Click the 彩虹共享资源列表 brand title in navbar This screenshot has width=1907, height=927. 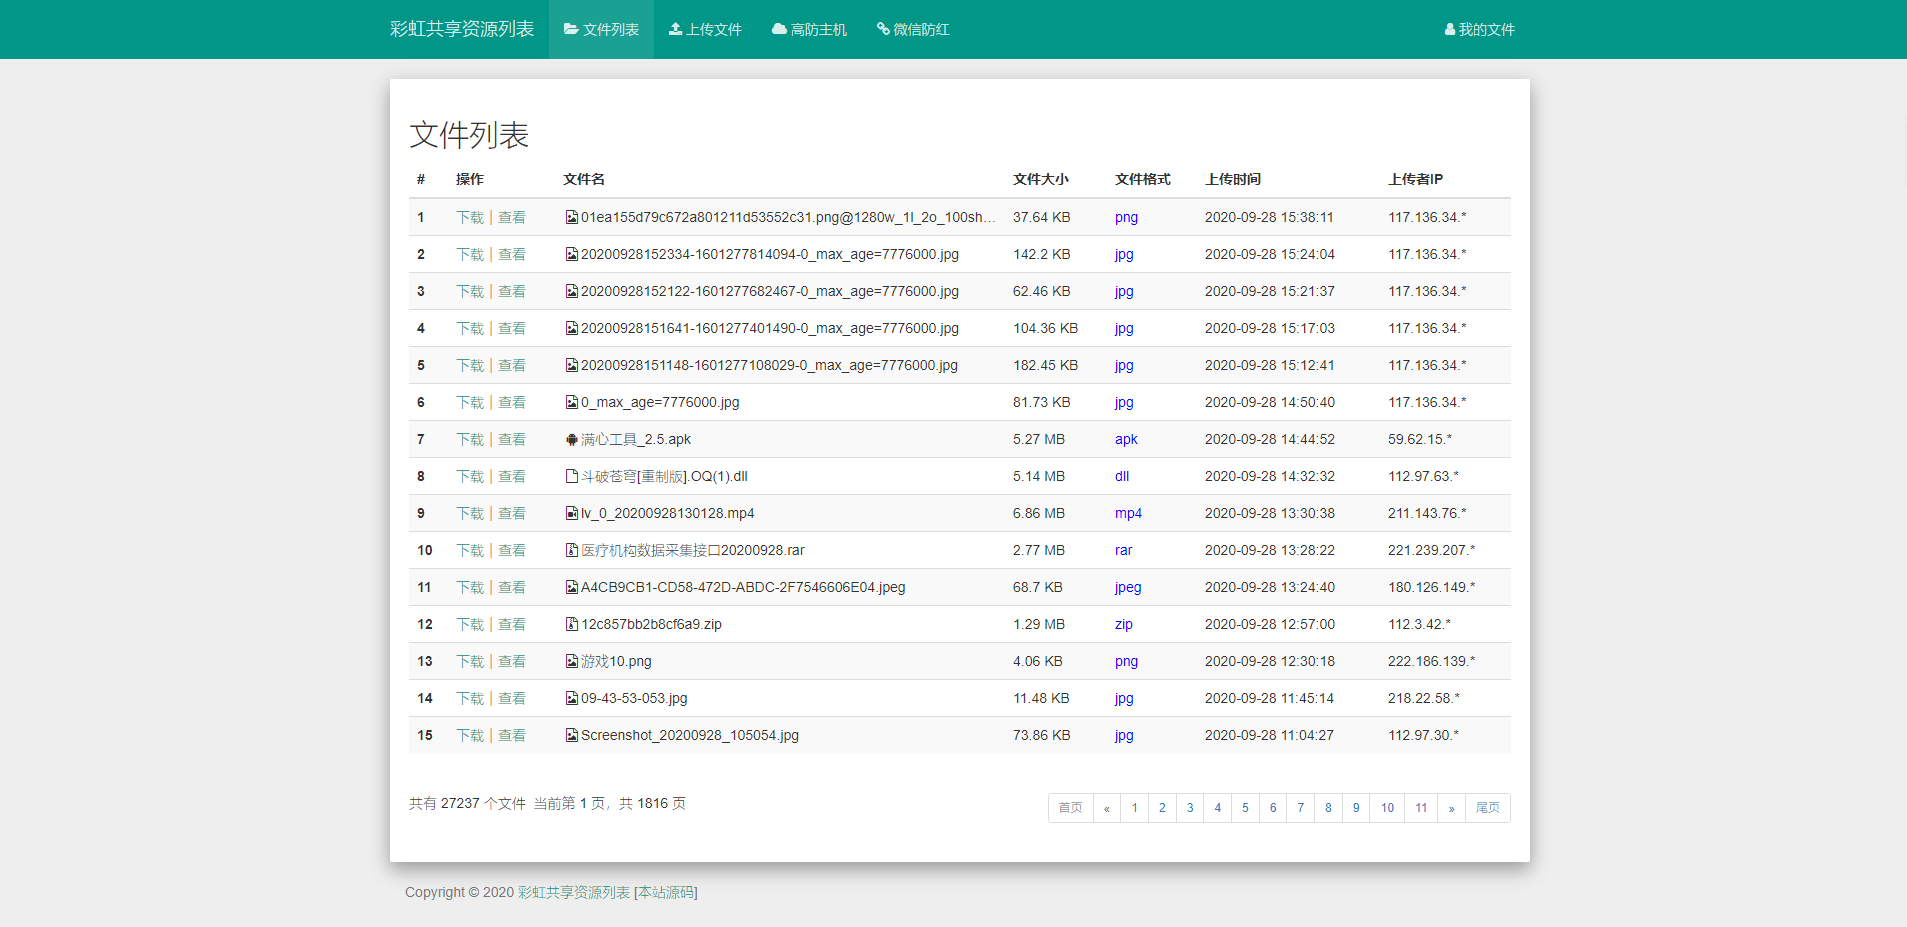(x=462, y=29)
